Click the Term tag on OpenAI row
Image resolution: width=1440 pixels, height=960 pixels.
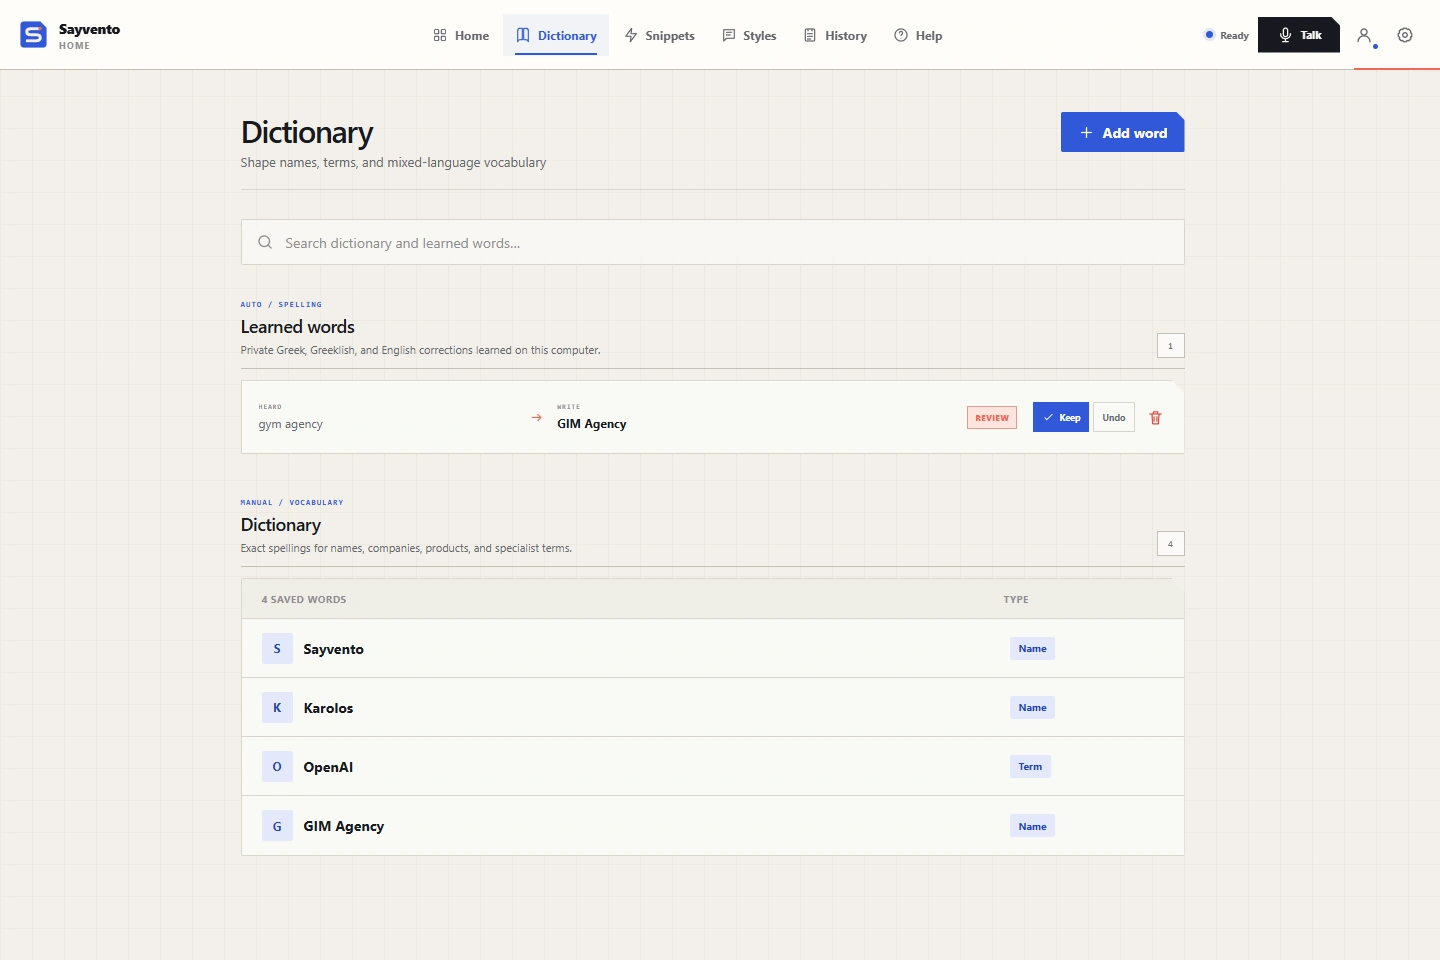[1030, 767]
